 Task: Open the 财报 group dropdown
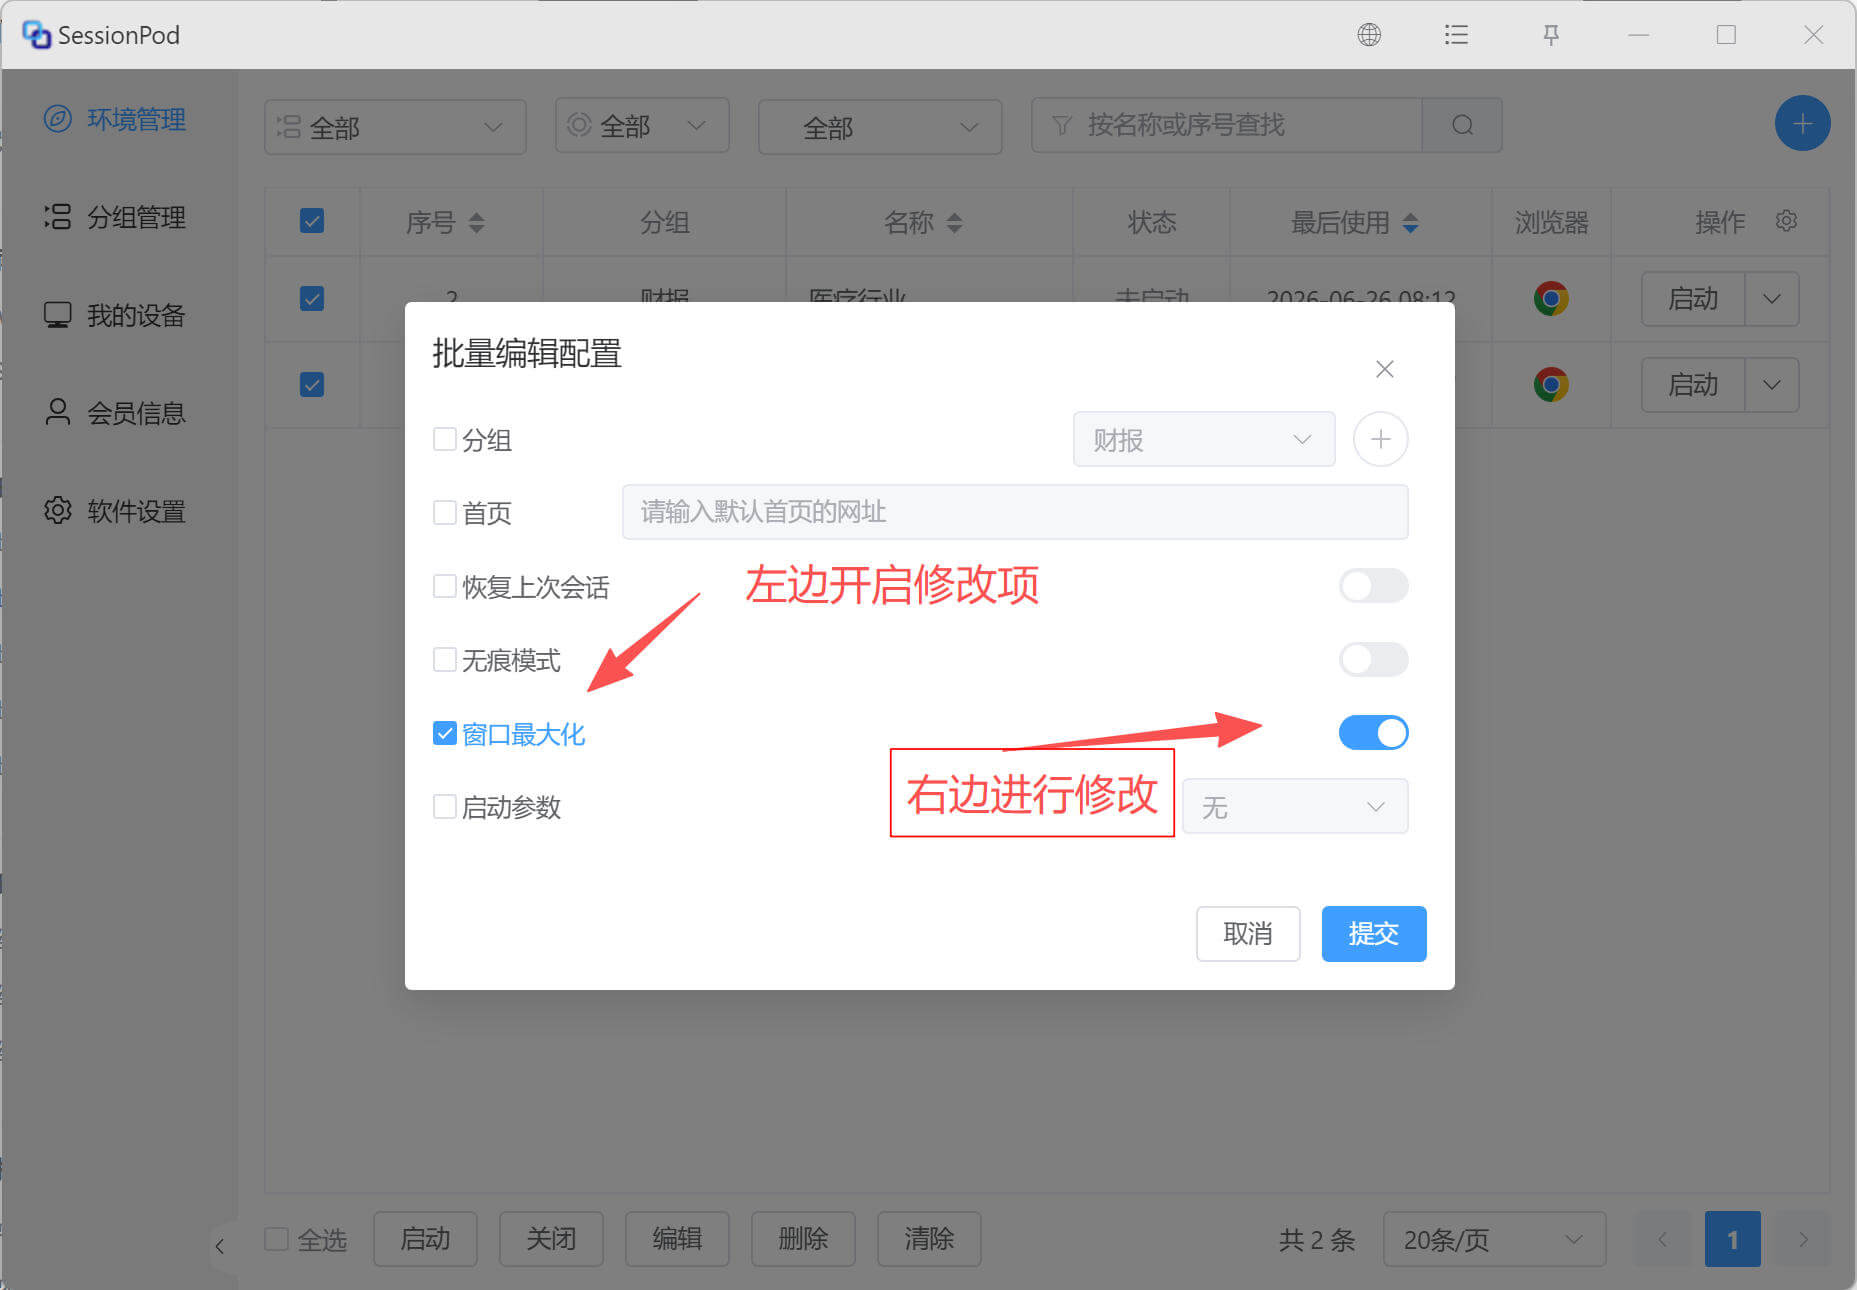(x=1204, y=439)
